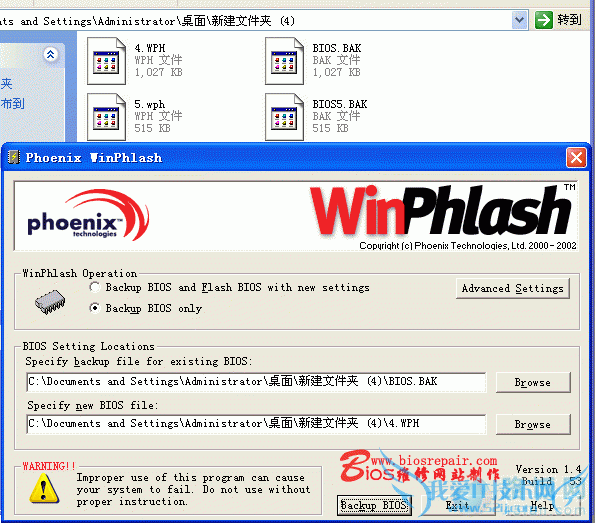The image size is (595, 523).
Task: Select the BIOS5.BAK file icon
Action: 284,117
